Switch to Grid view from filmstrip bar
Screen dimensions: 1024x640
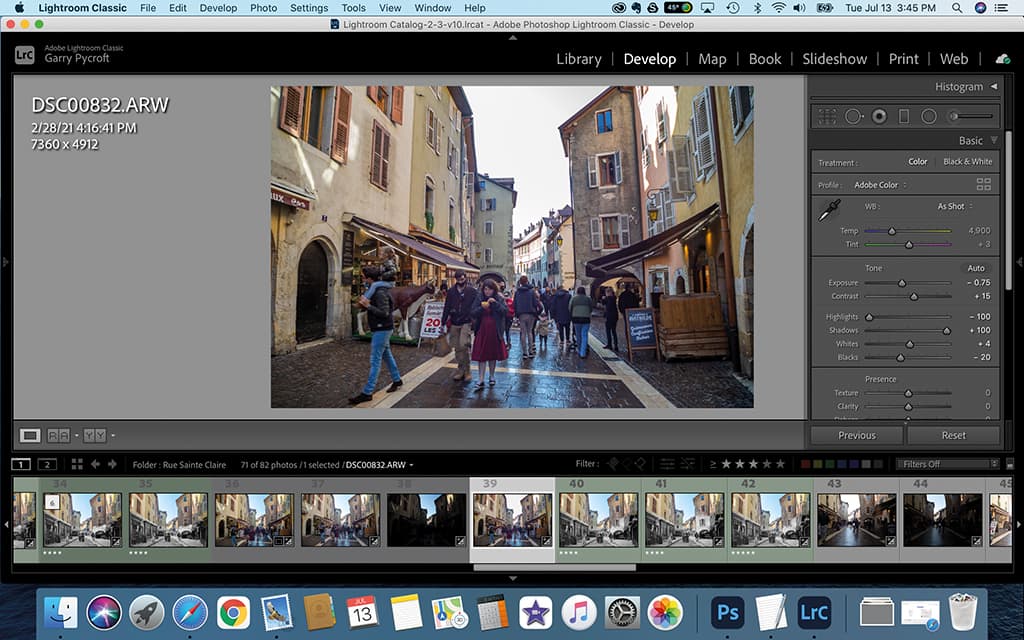click(77, 464)
